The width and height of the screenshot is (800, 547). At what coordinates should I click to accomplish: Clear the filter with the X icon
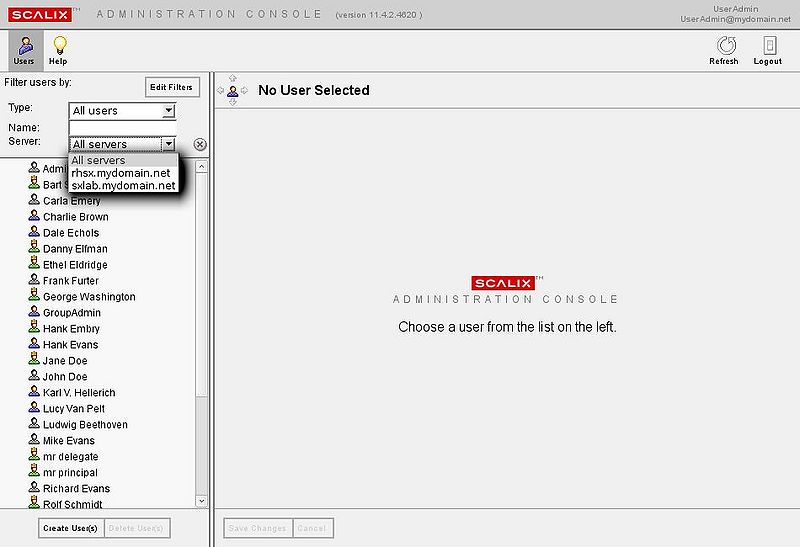[200, 144]
